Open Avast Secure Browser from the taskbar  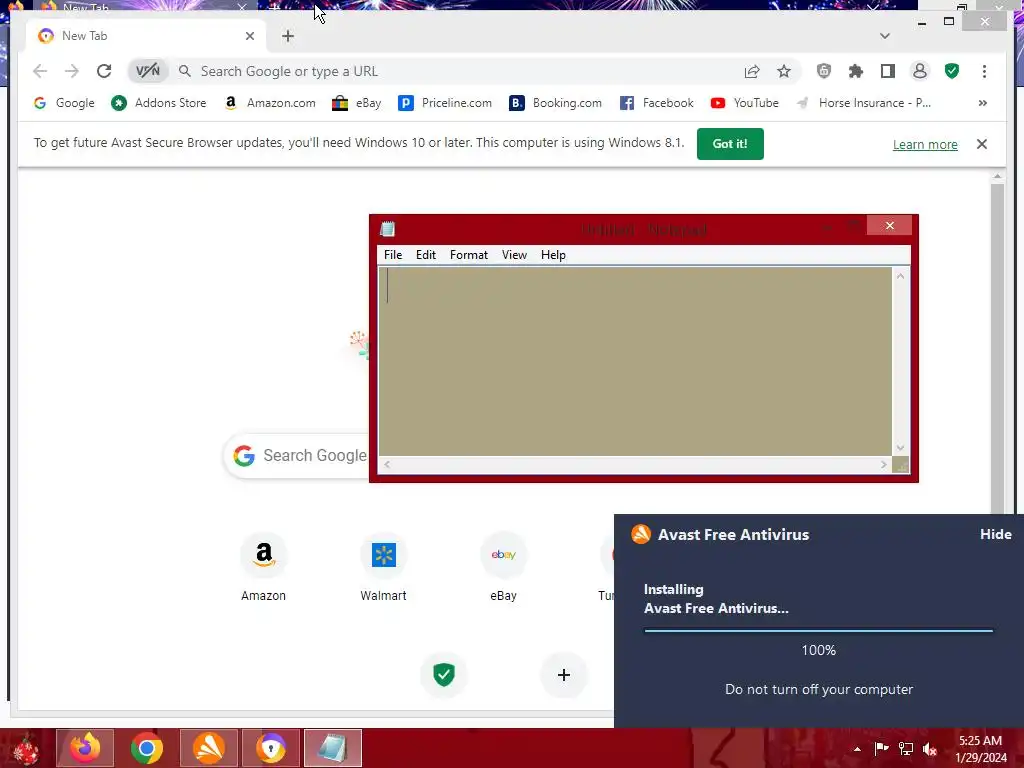point(271,748)
